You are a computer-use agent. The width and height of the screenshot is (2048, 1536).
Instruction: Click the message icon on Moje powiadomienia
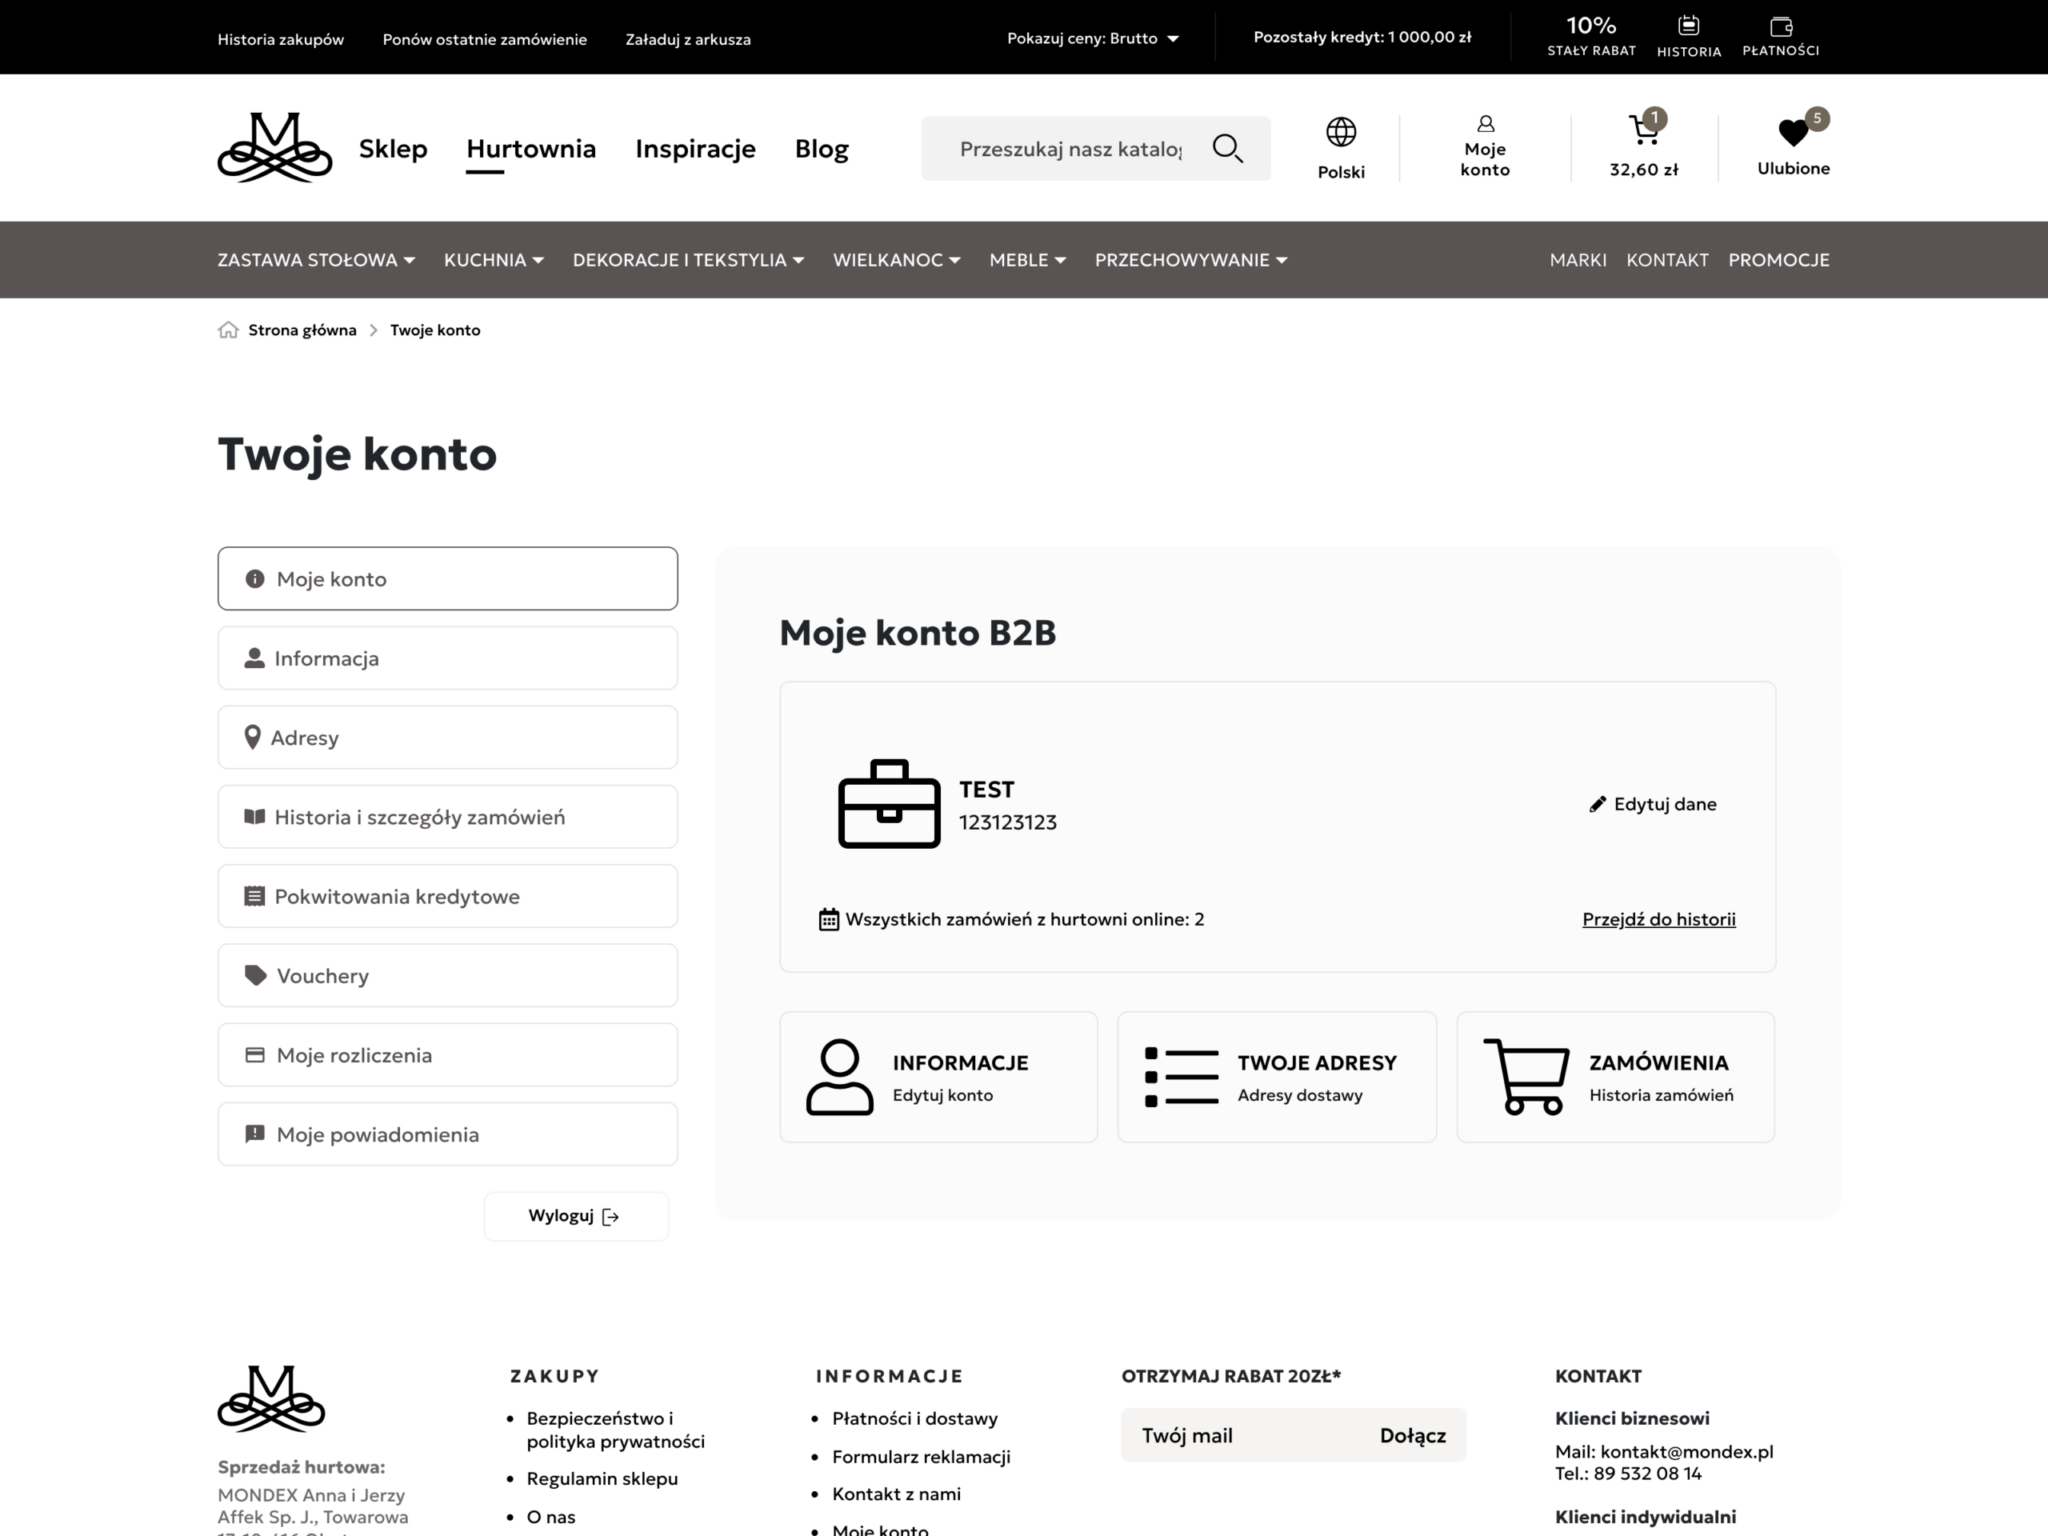coord(255,1134)
